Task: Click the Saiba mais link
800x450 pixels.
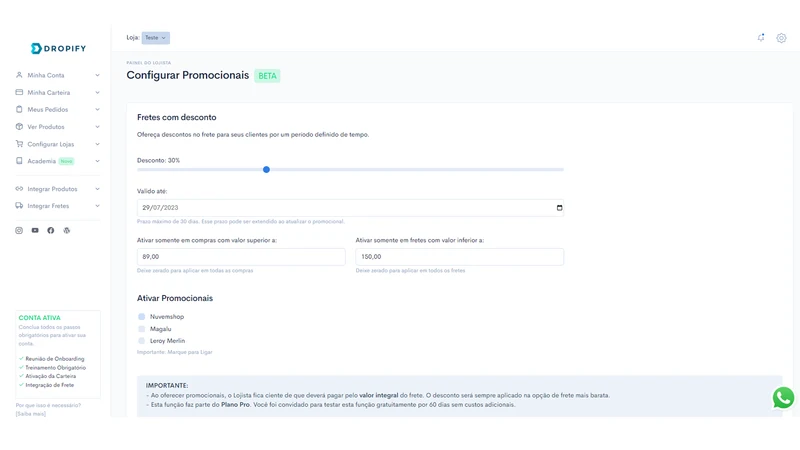Action: pos(31,414)
